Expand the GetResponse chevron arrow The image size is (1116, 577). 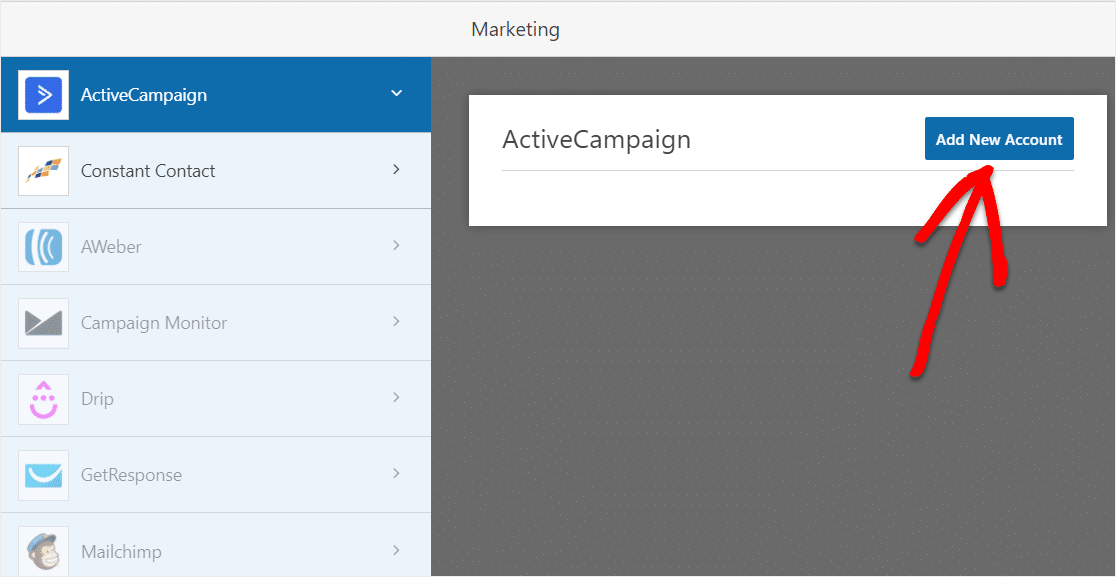coord(396,474)
